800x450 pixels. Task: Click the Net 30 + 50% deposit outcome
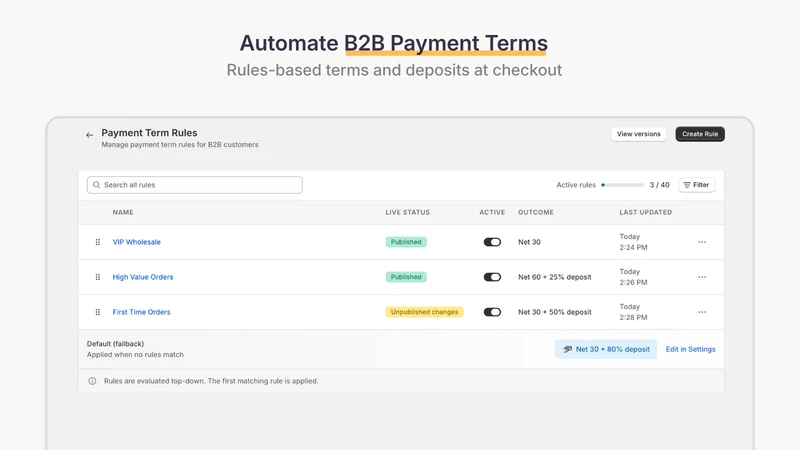pyautogui.click(x=555, y=312)
